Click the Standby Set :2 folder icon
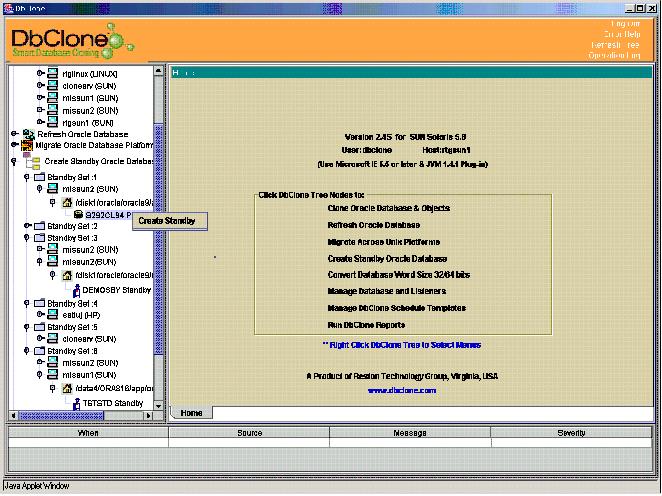Viewport: 662px width, 496px height. (39, 226)
